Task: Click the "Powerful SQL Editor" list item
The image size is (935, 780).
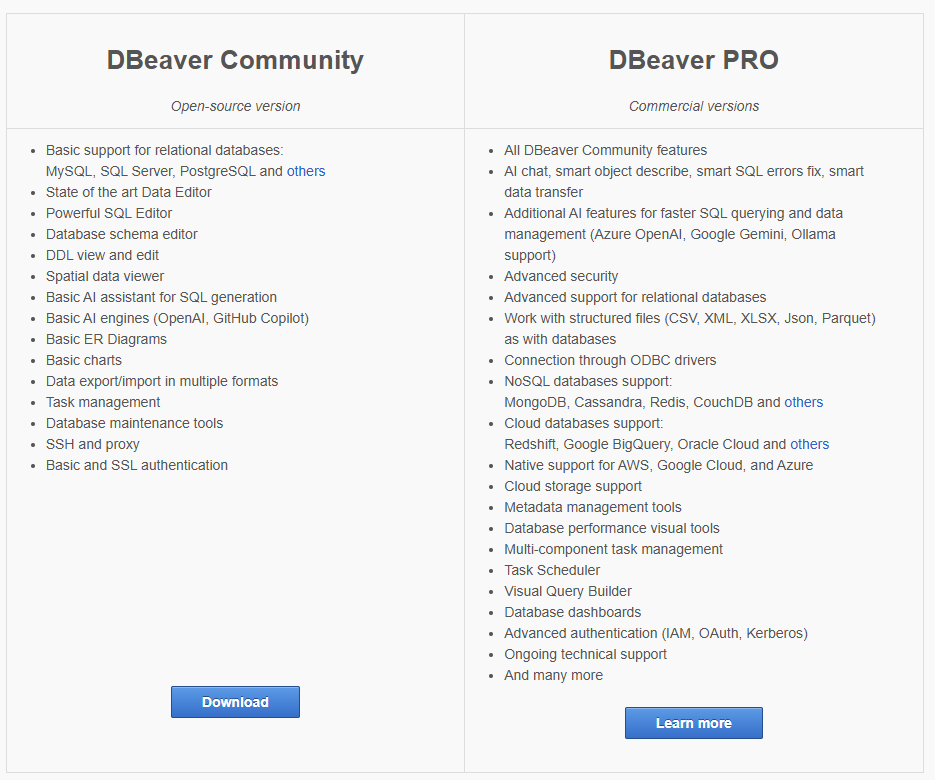Action: (109, 213)
